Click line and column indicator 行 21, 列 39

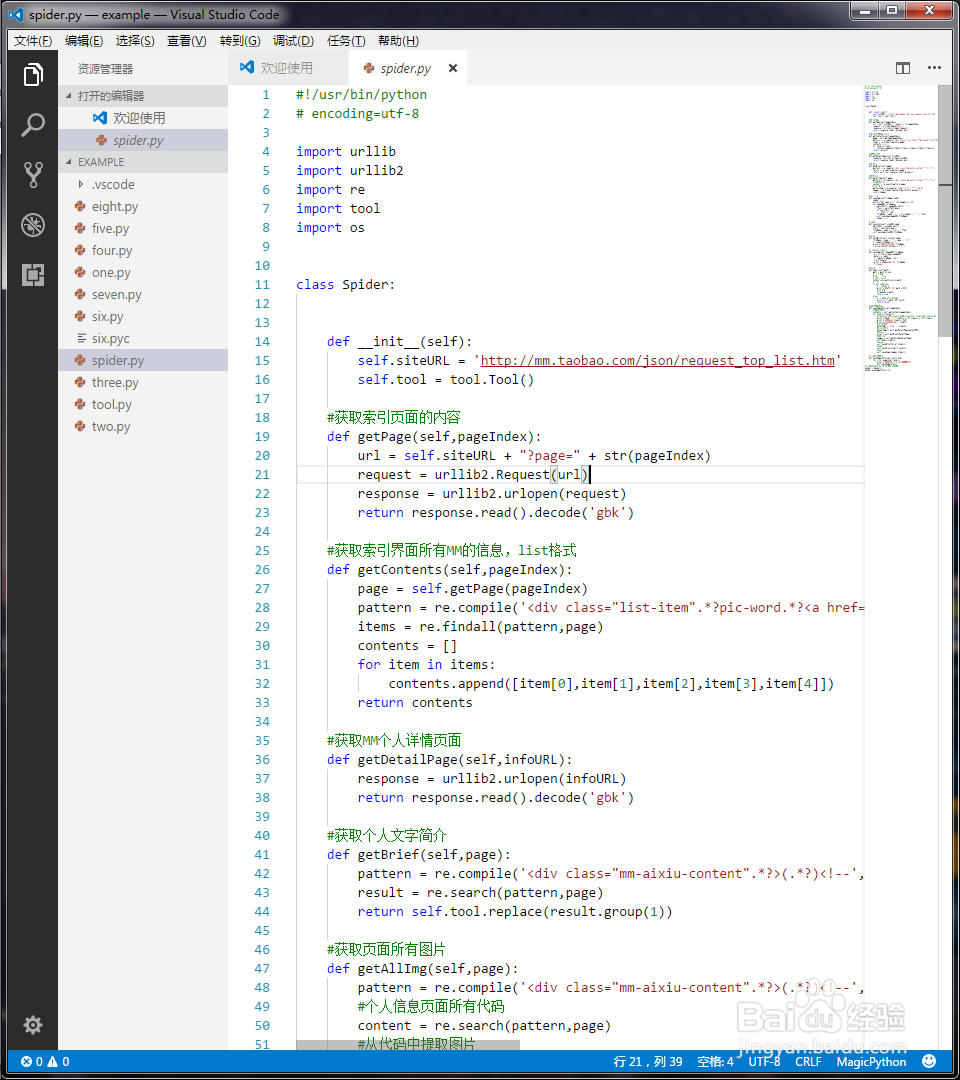pos(648,1061)
